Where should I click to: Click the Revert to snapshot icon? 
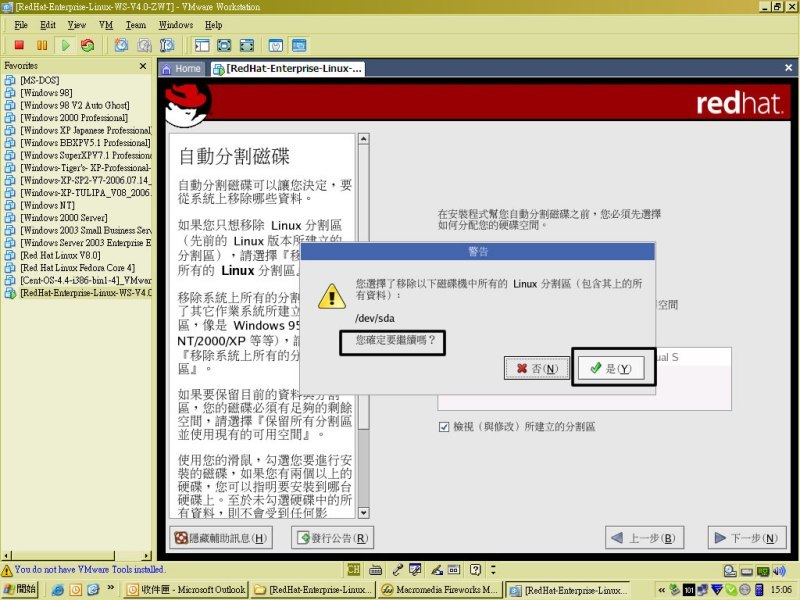[144, 45]
